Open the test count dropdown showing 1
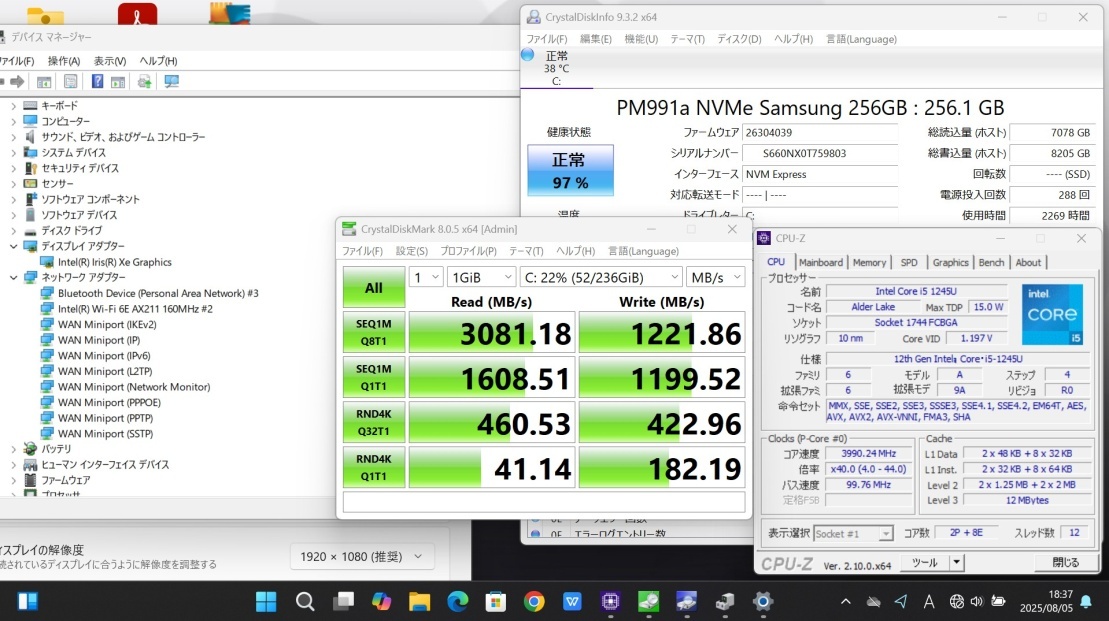 coord(426,277)
